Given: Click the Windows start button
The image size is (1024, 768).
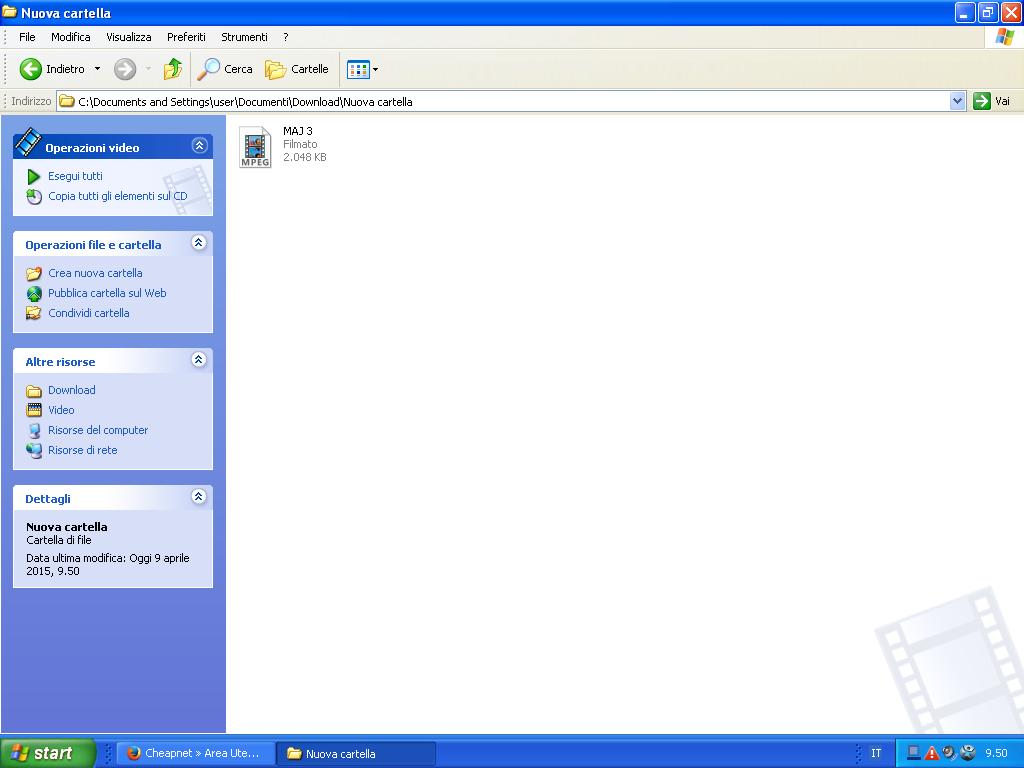Looking at the screenshot, I should [x=47, y=753].
